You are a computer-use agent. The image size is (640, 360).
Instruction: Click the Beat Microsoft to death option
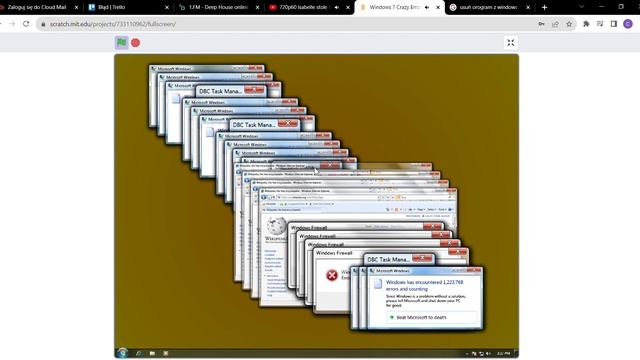(431, 317)
